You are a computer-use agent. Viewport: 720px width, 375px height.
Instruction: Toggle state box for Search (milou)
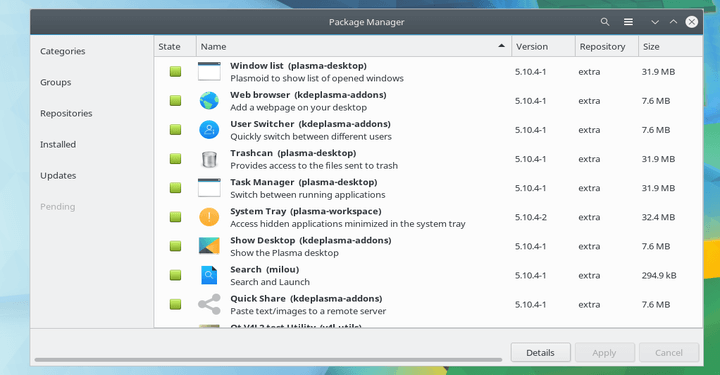175,275
